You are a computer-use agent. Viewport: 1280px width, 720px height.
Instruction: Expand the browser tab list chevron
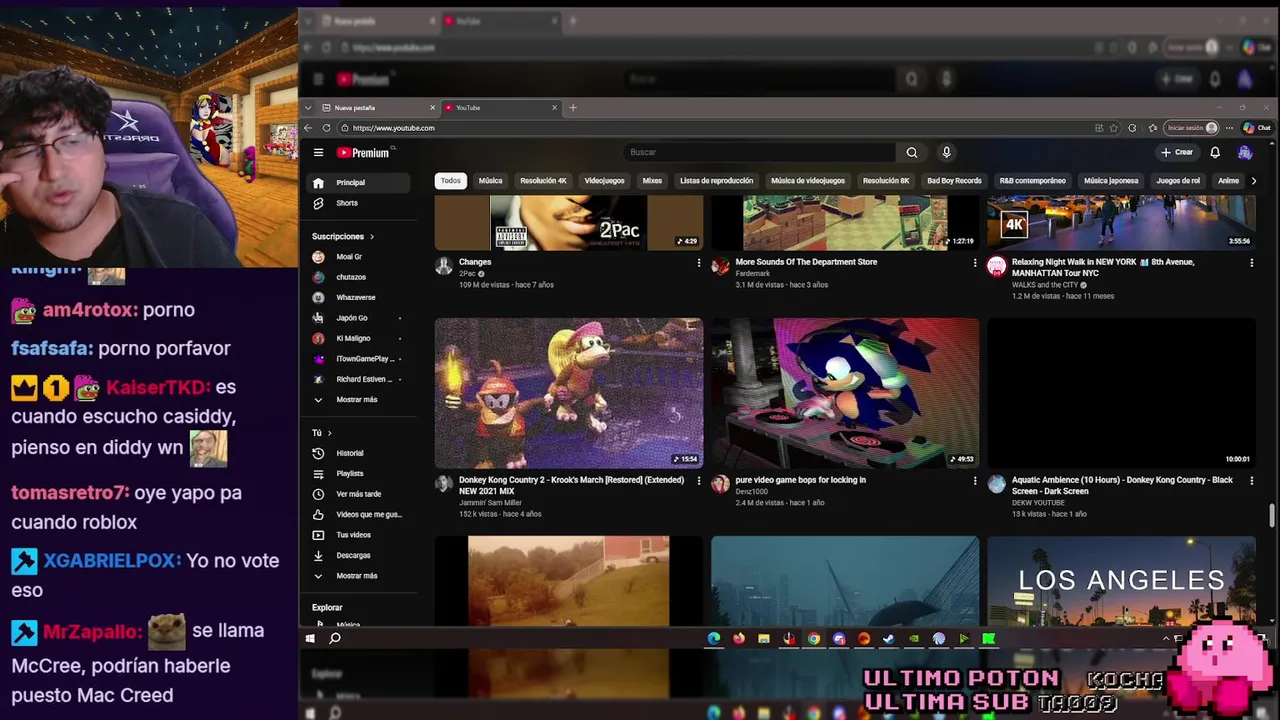308,107
